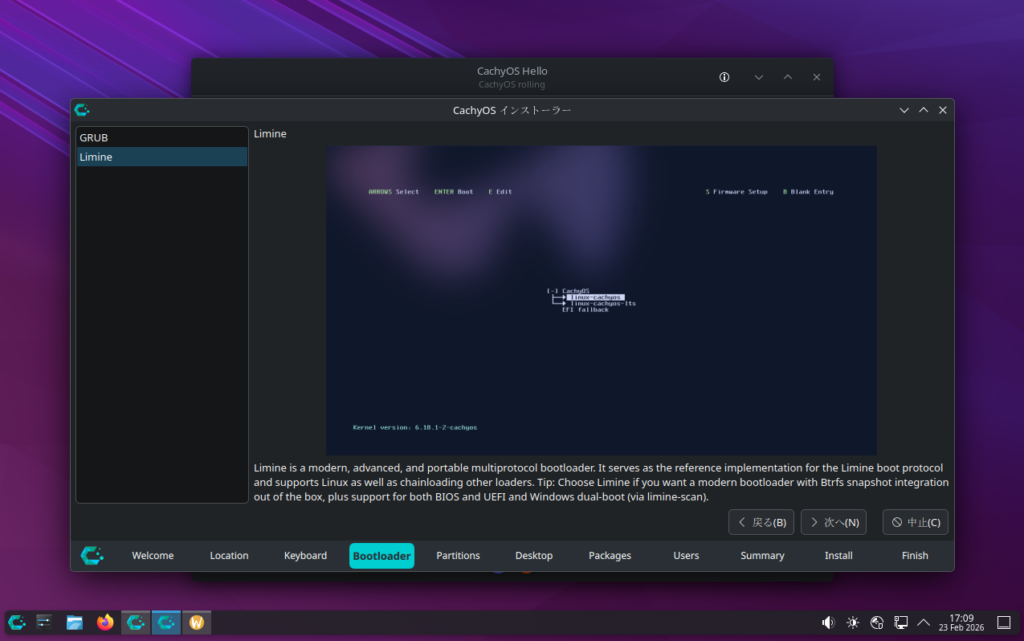This screenshot has width=1024, height=641.
Task: Click the 戻る(B) back button
Action: click(761, 522)
